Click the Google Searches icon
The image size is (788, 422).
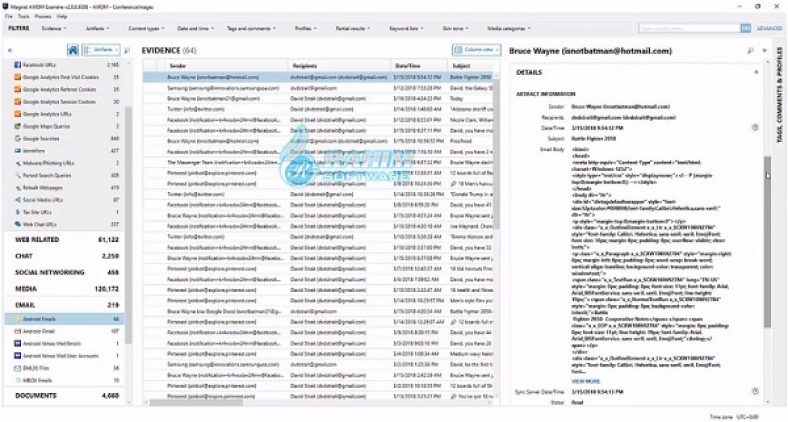click(x=18, y=138)
